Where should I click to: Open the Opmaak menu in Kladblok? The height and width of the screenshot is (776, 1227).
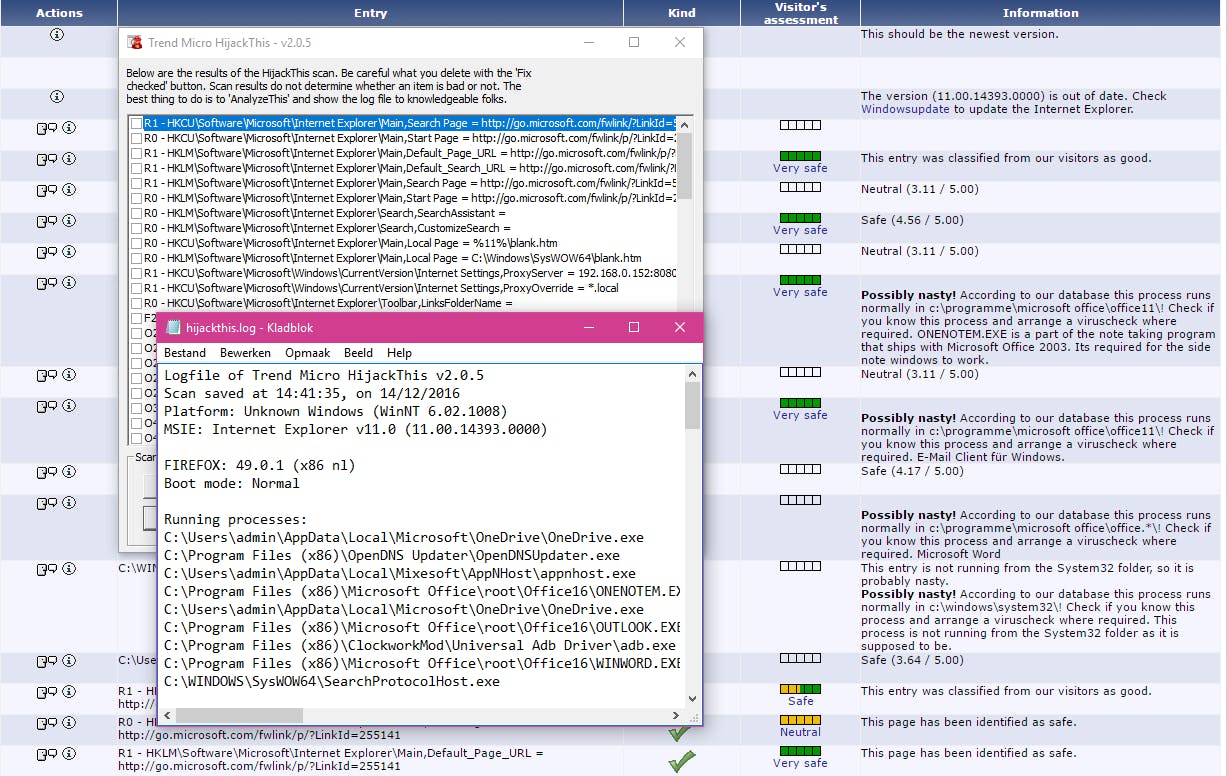coord(308,353)
